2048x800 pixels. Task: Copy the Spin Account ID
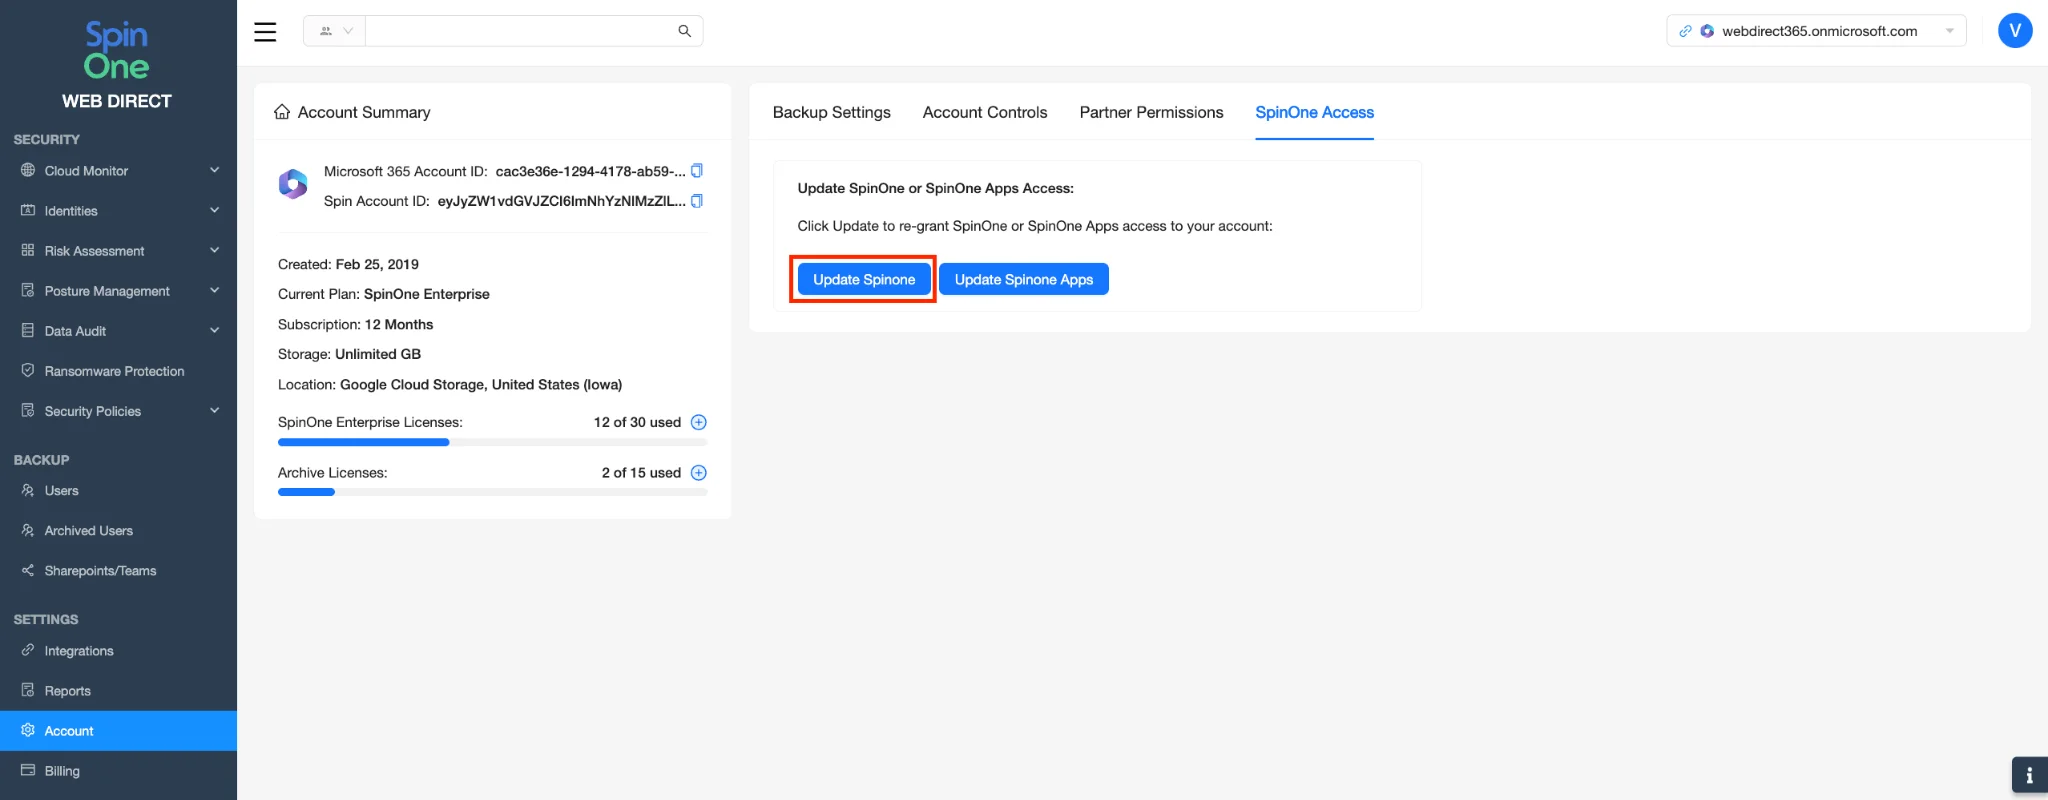698,200
